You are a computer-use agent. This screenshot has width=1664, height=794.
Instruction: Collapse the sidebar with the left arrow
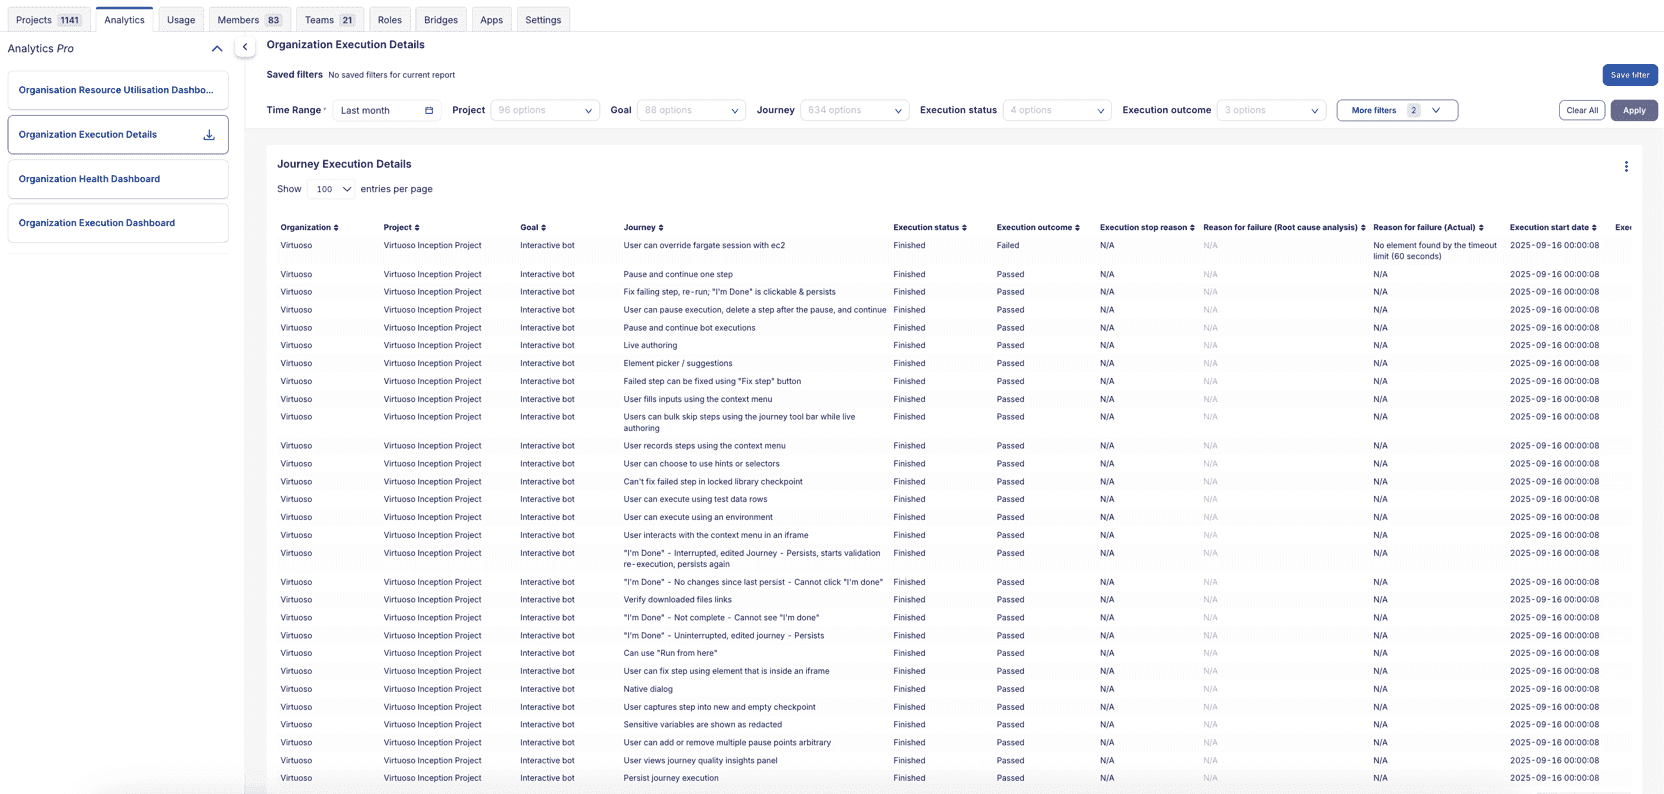point(245,47)
